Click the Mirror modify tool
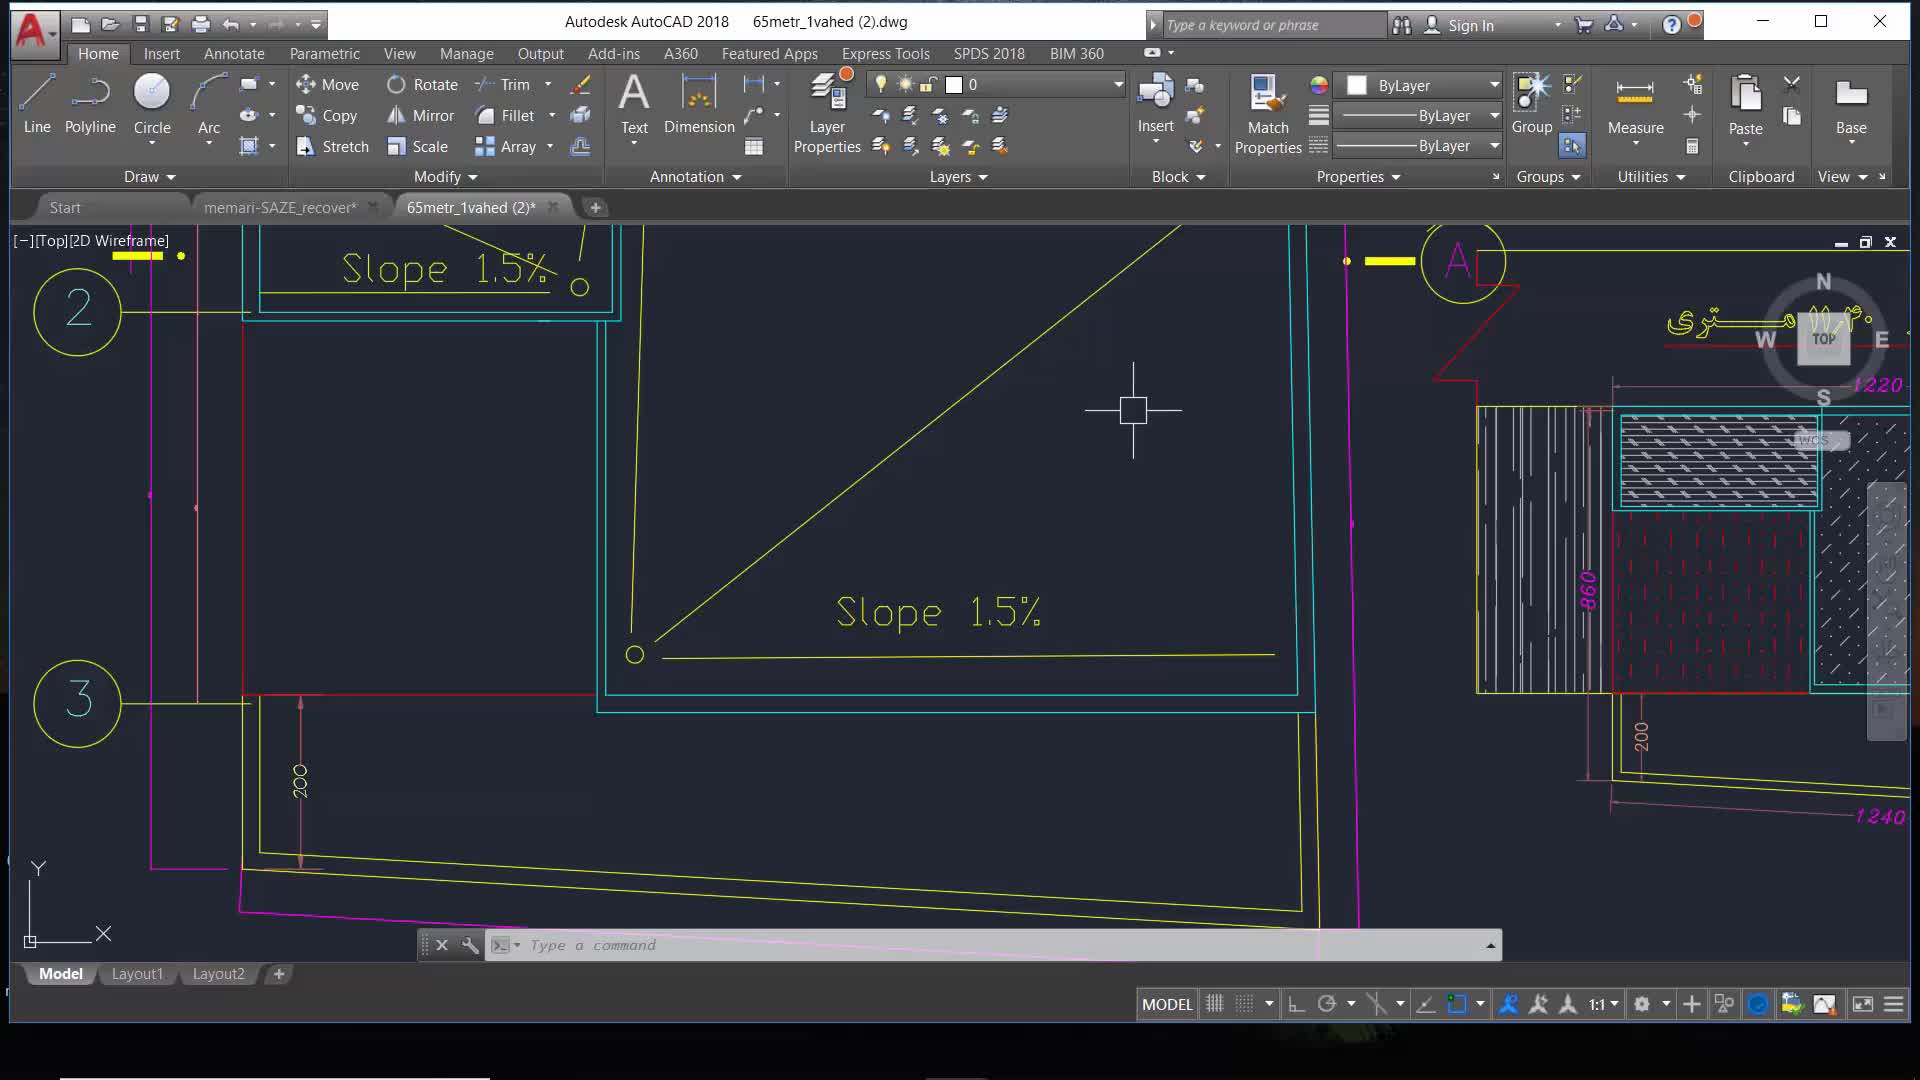The height and width of the screenshot is (1080, 1920). point(420,115)
